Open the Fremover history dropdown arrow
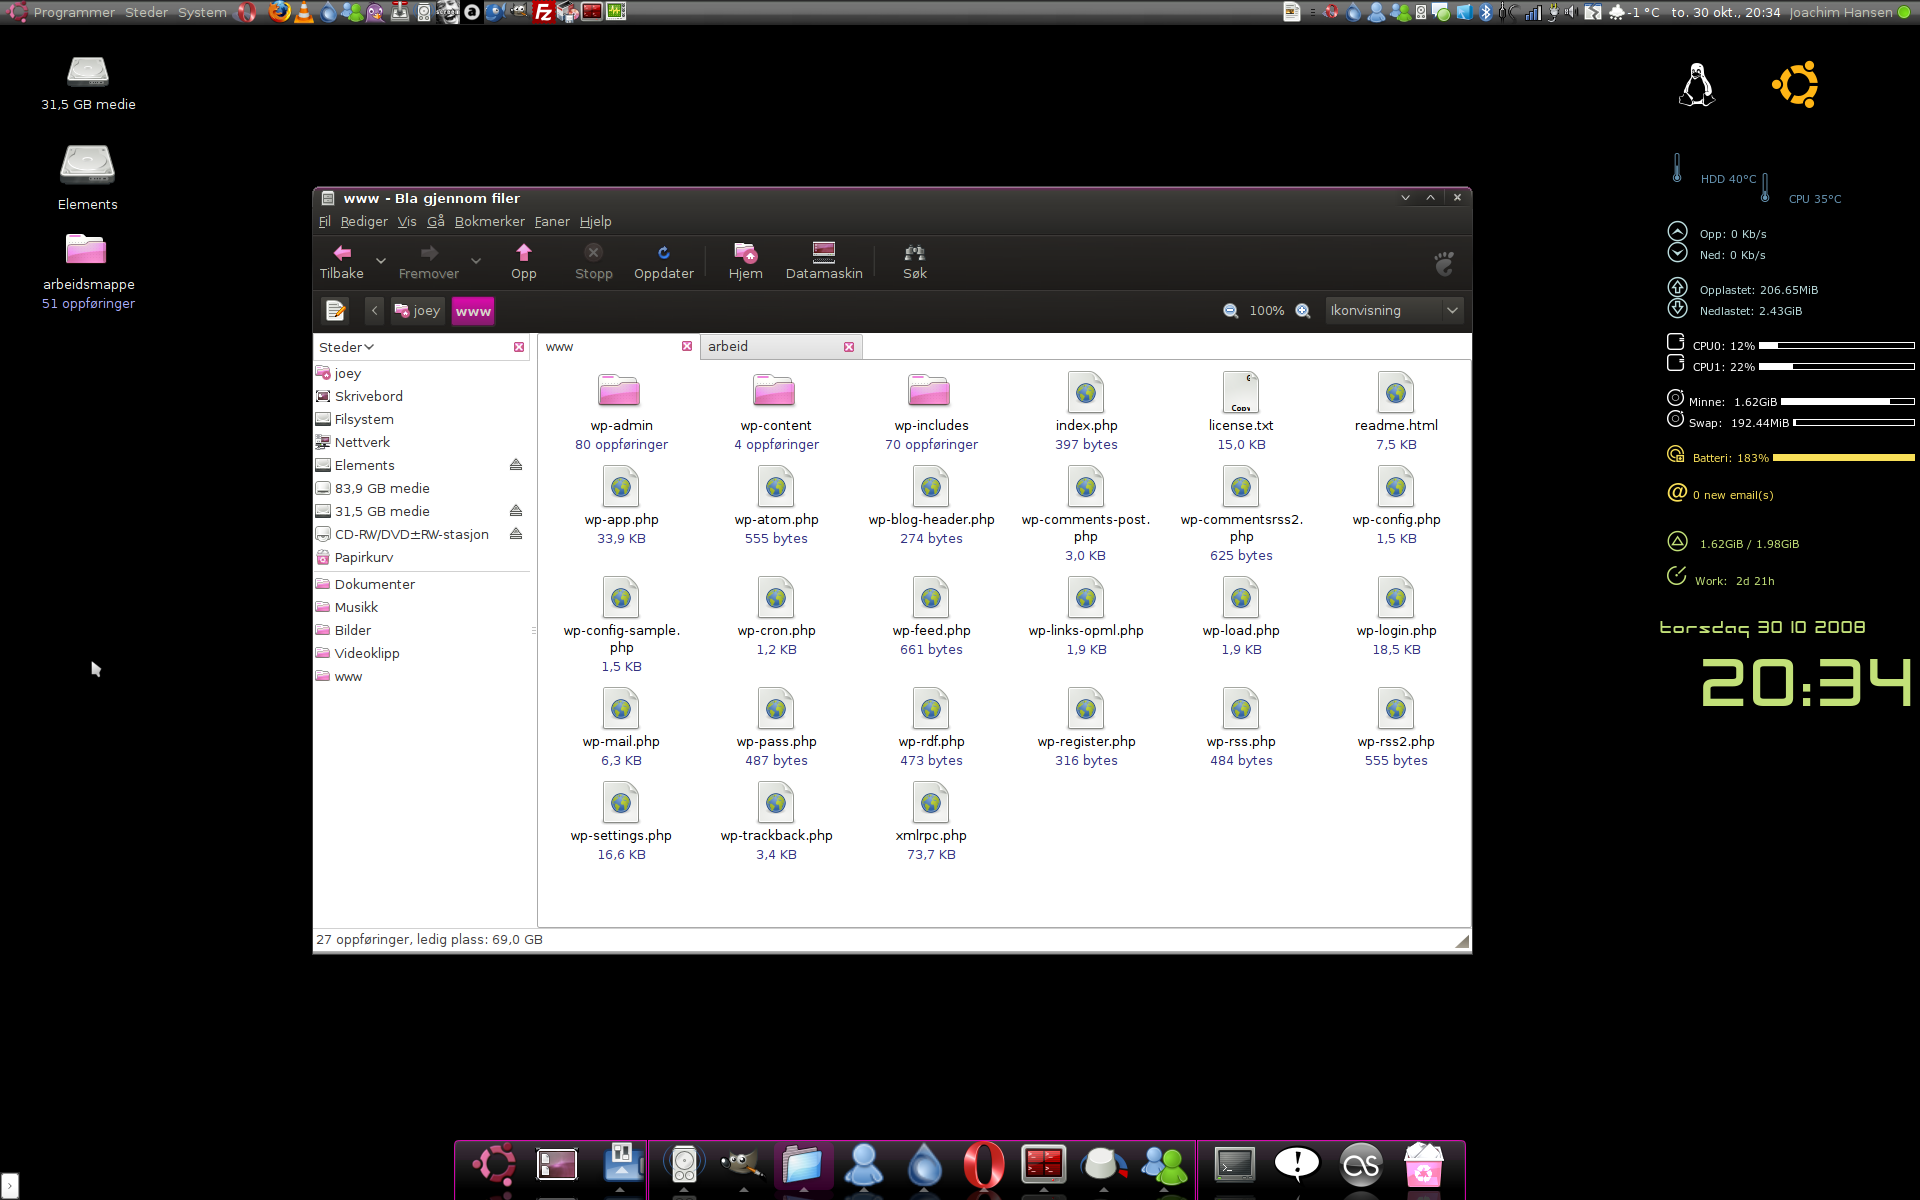Viewport: 1920px width, 1200px height. pyautogui.click(x=476, y=261)
